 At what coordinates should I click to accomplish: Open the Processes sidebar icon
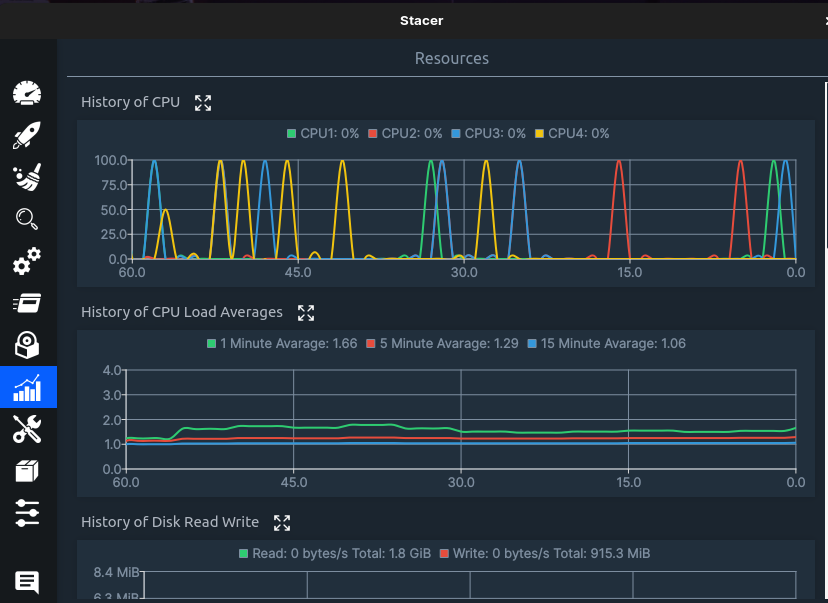coord(27,303)
